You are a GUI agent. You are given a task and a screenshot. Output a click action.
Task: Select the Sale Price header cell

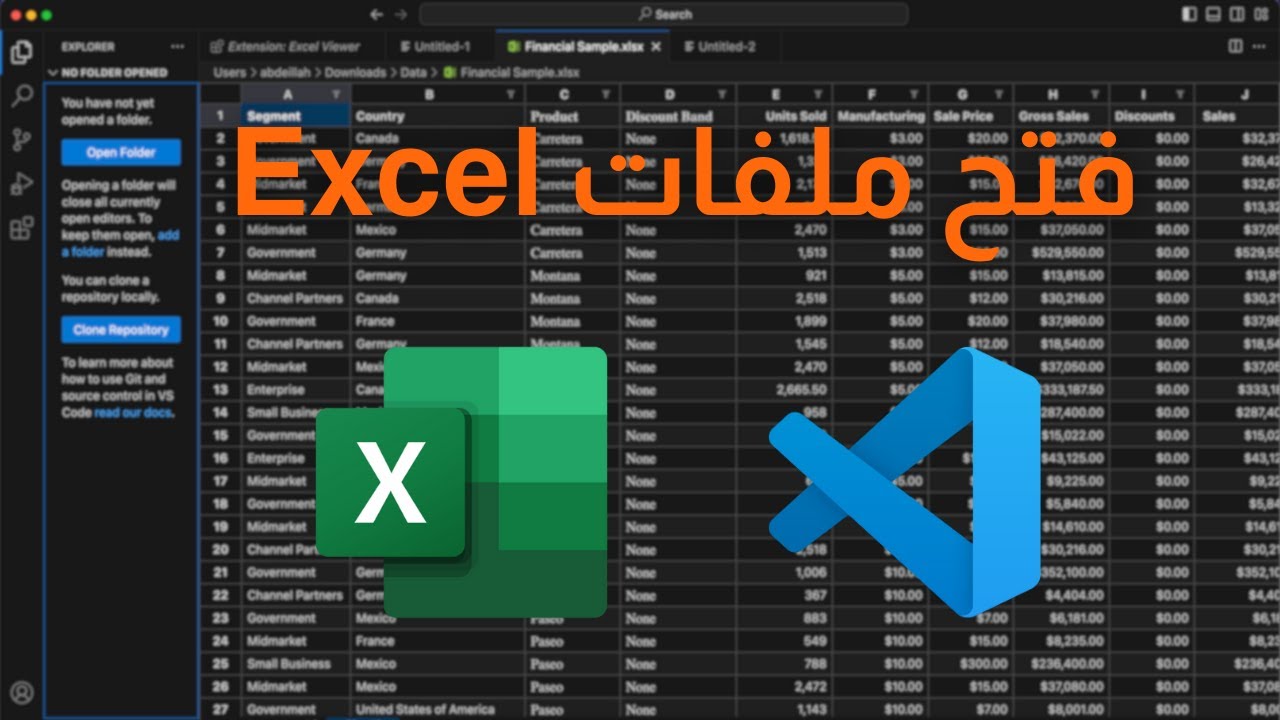(971, 116)
